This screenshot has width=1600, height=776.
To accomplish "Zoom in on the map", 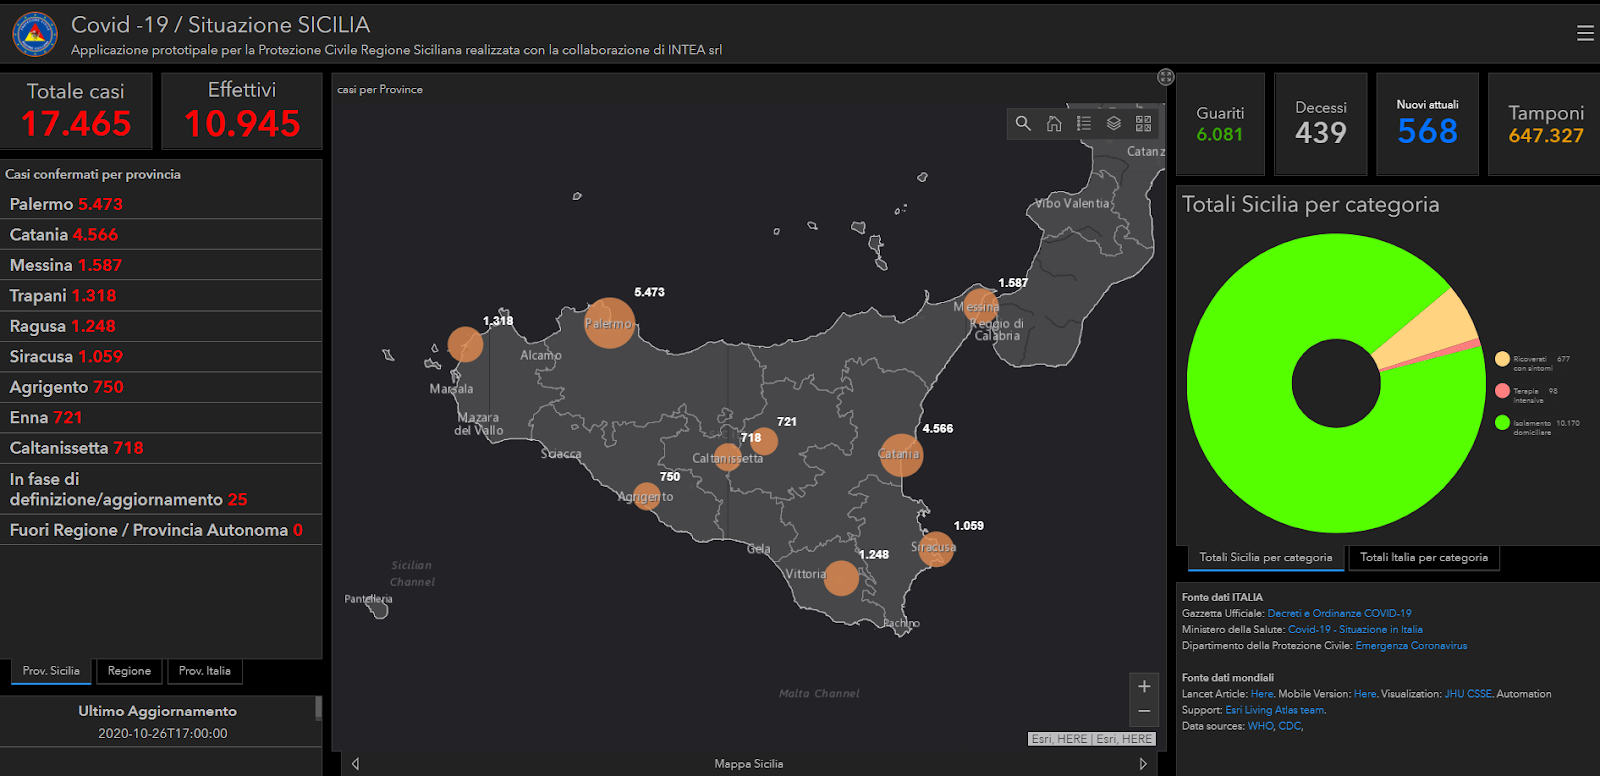I will (x=1144, y=686).
